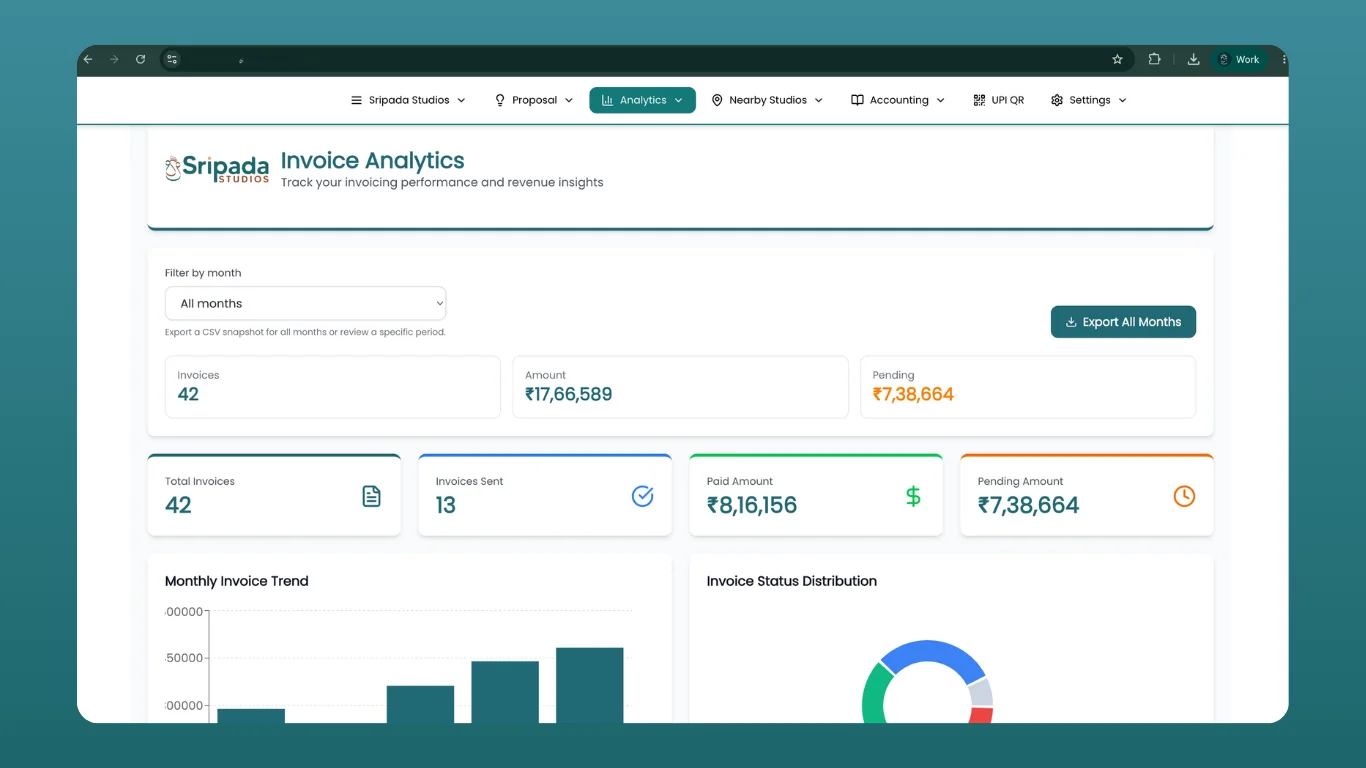Click the browser back arrow

click(x=88, y=60)
